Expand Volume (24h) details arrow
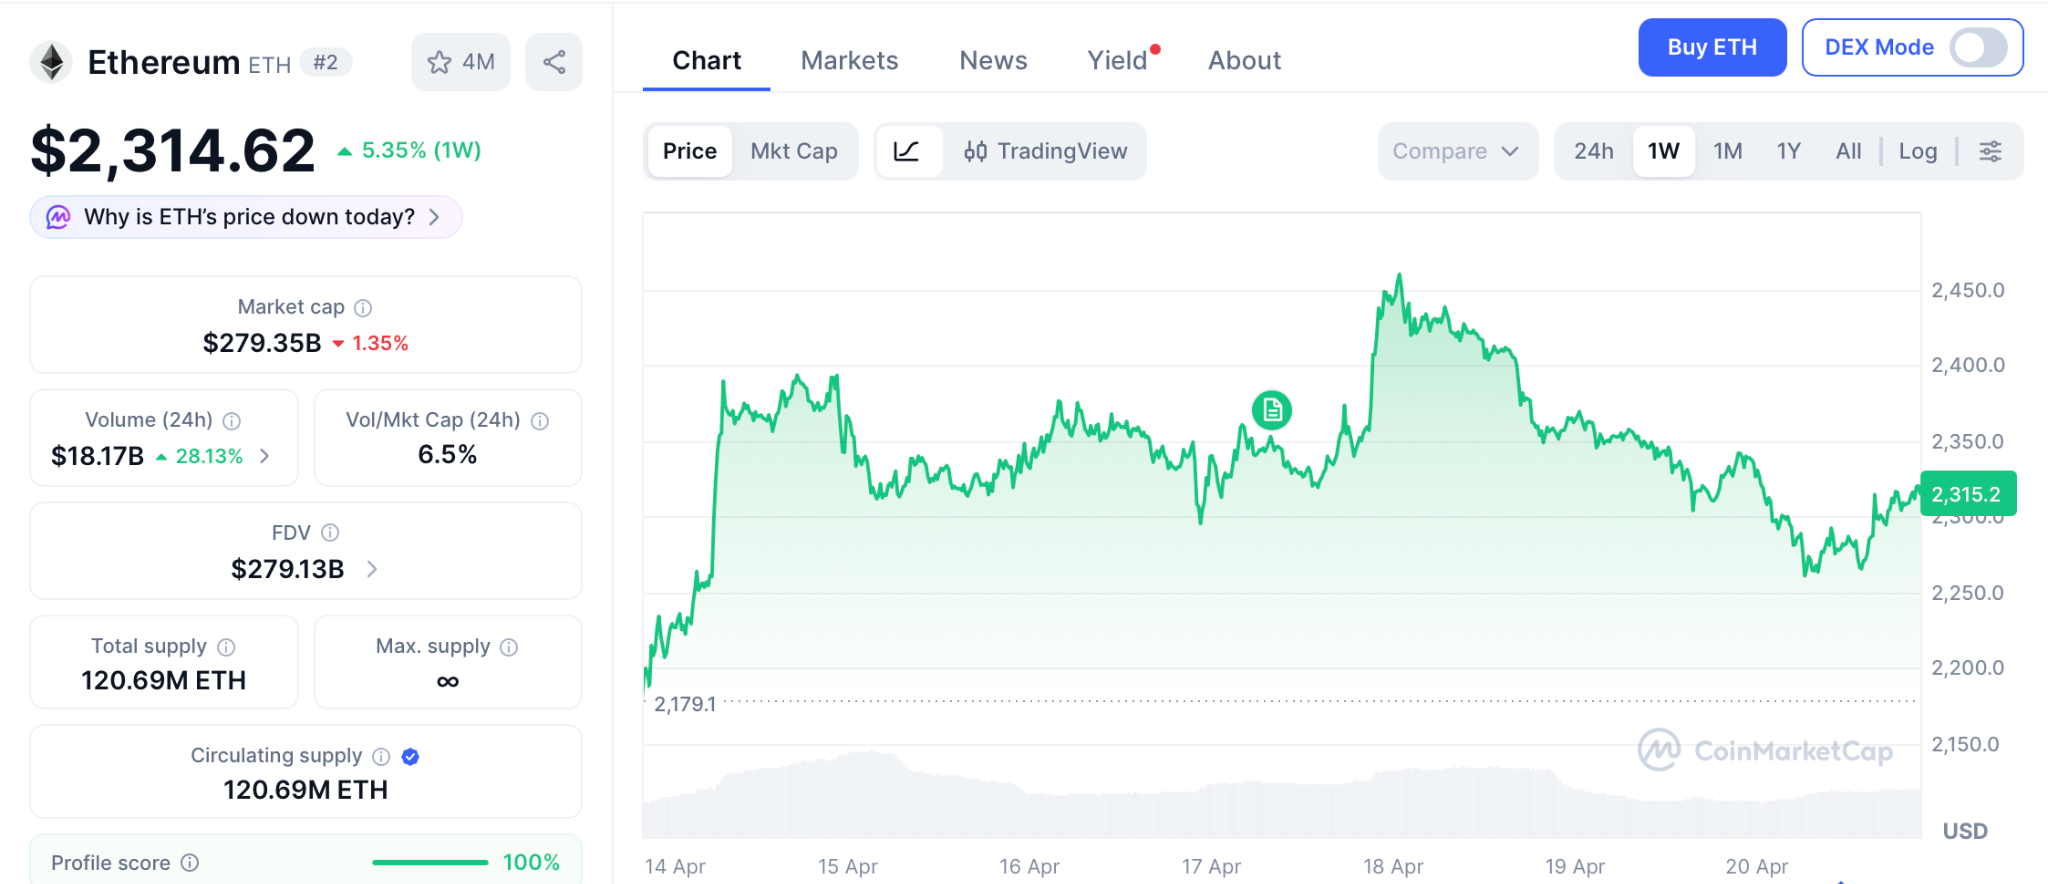The image size is (2048, 884). point(265,456)
